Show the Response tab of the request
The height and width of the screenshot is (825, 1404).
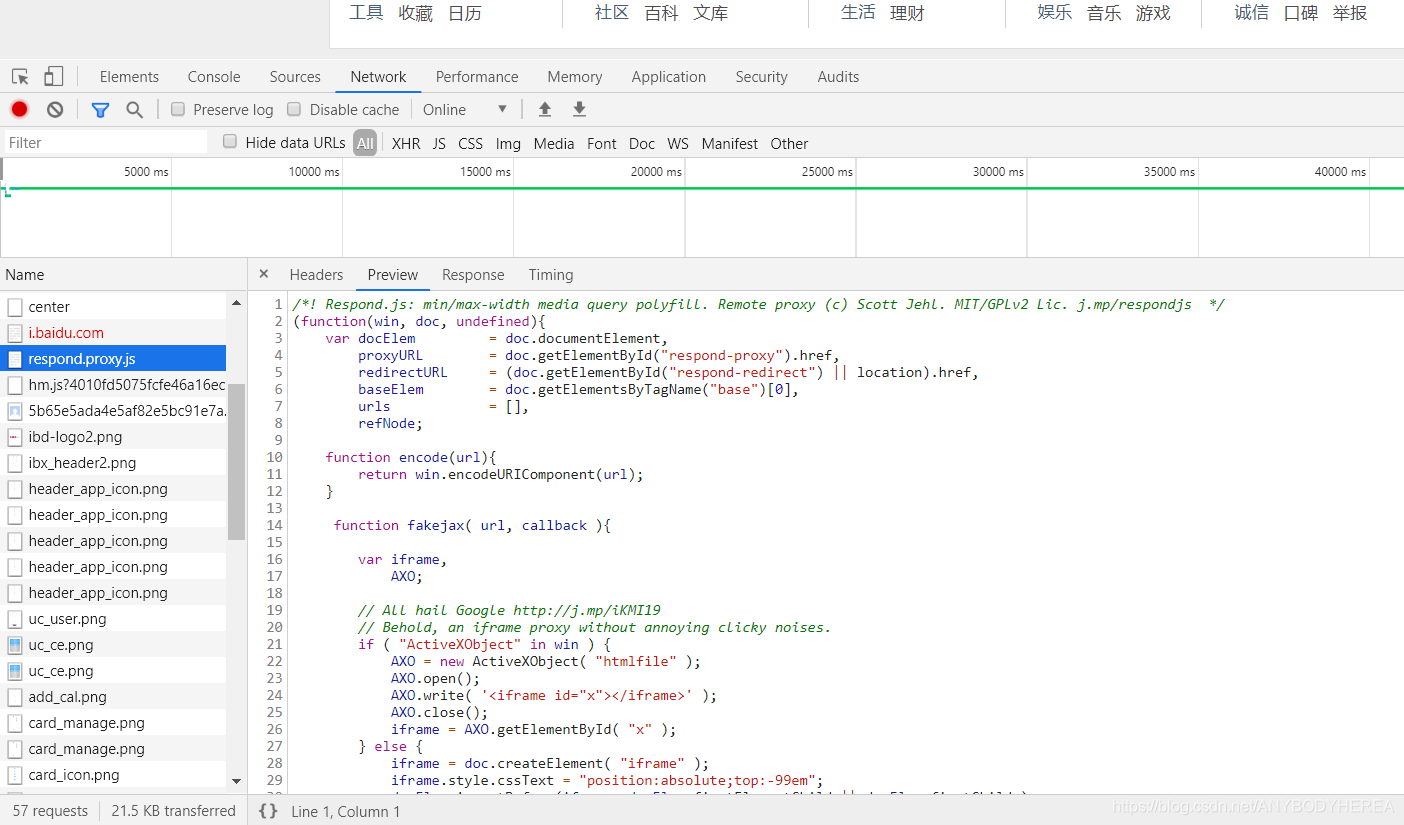[x=473, y=275]
